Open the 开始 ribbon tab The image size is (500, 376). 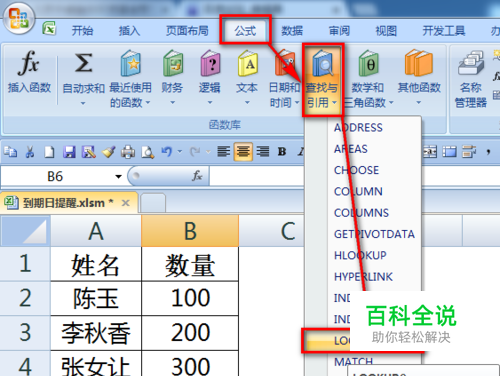point(82,31)
